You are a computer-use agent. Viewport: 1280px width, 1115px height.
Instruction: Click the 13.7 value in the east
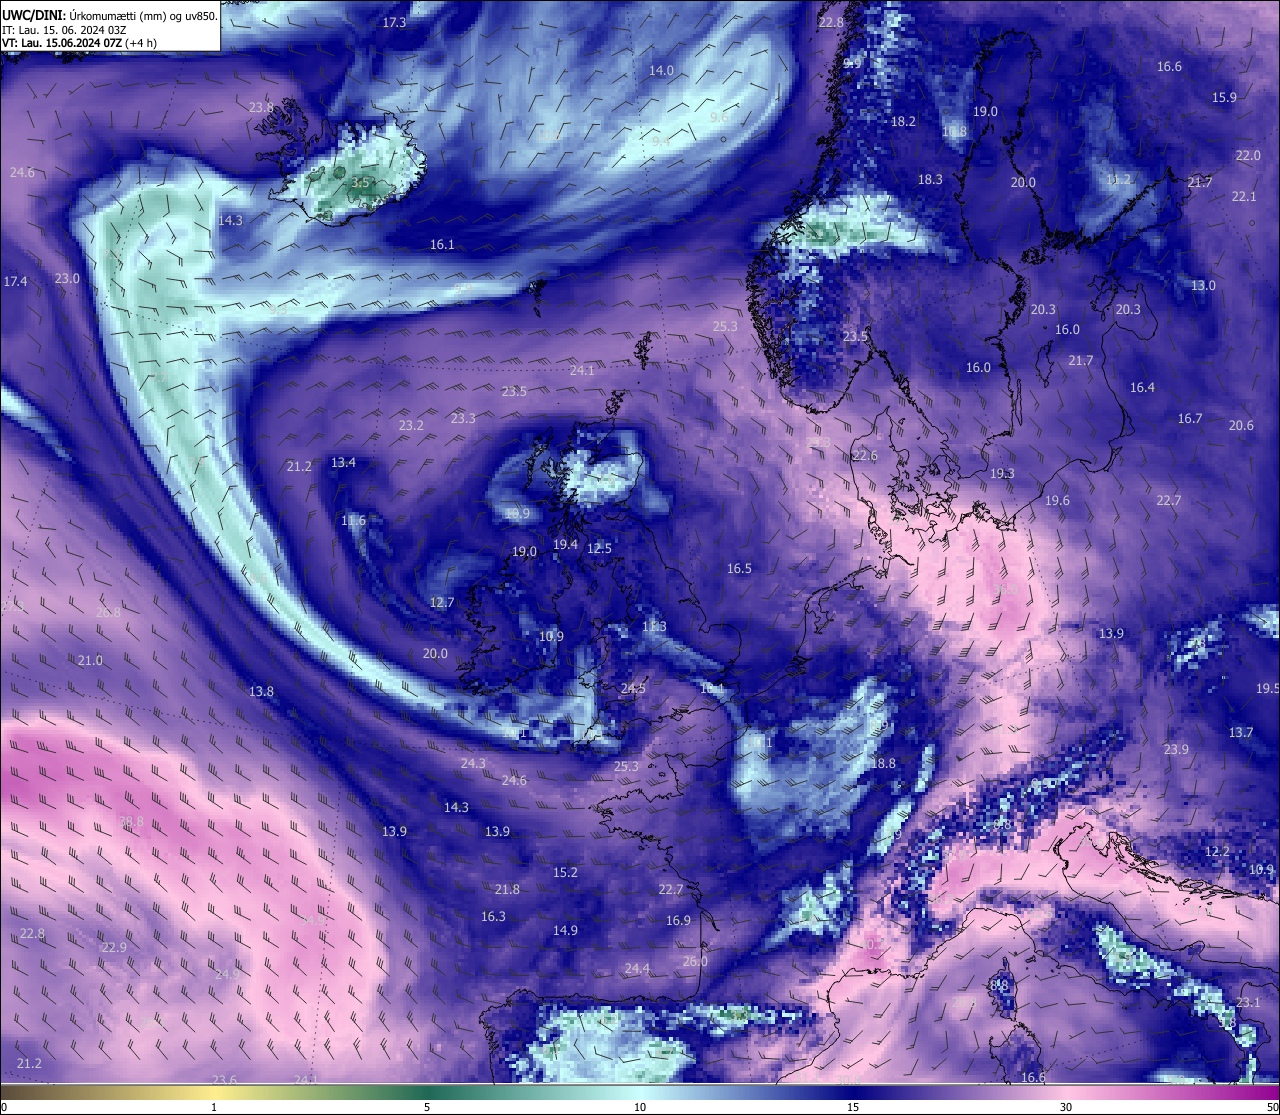pos(1240,732)
